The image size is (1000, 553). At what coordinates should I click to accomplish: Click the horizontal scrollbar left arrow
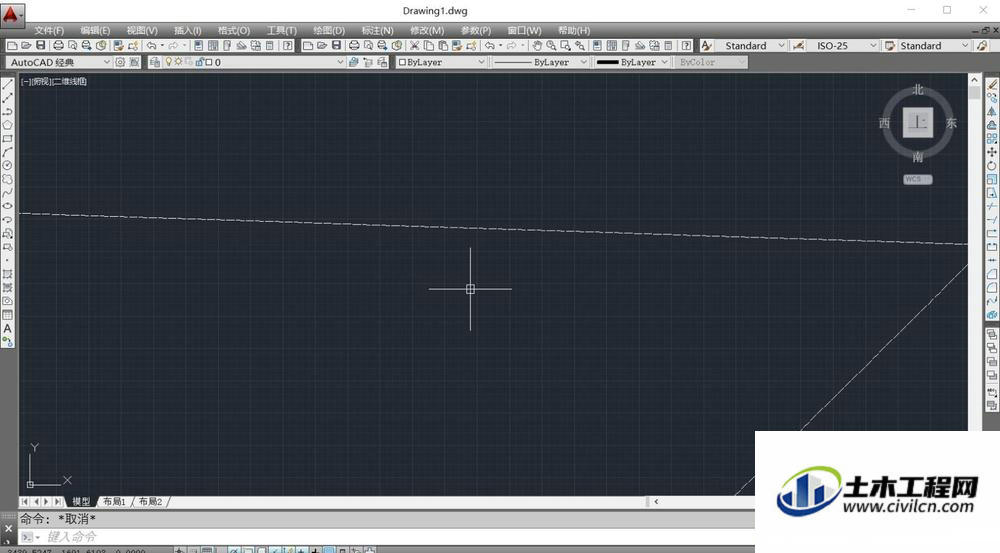(656, 501)
